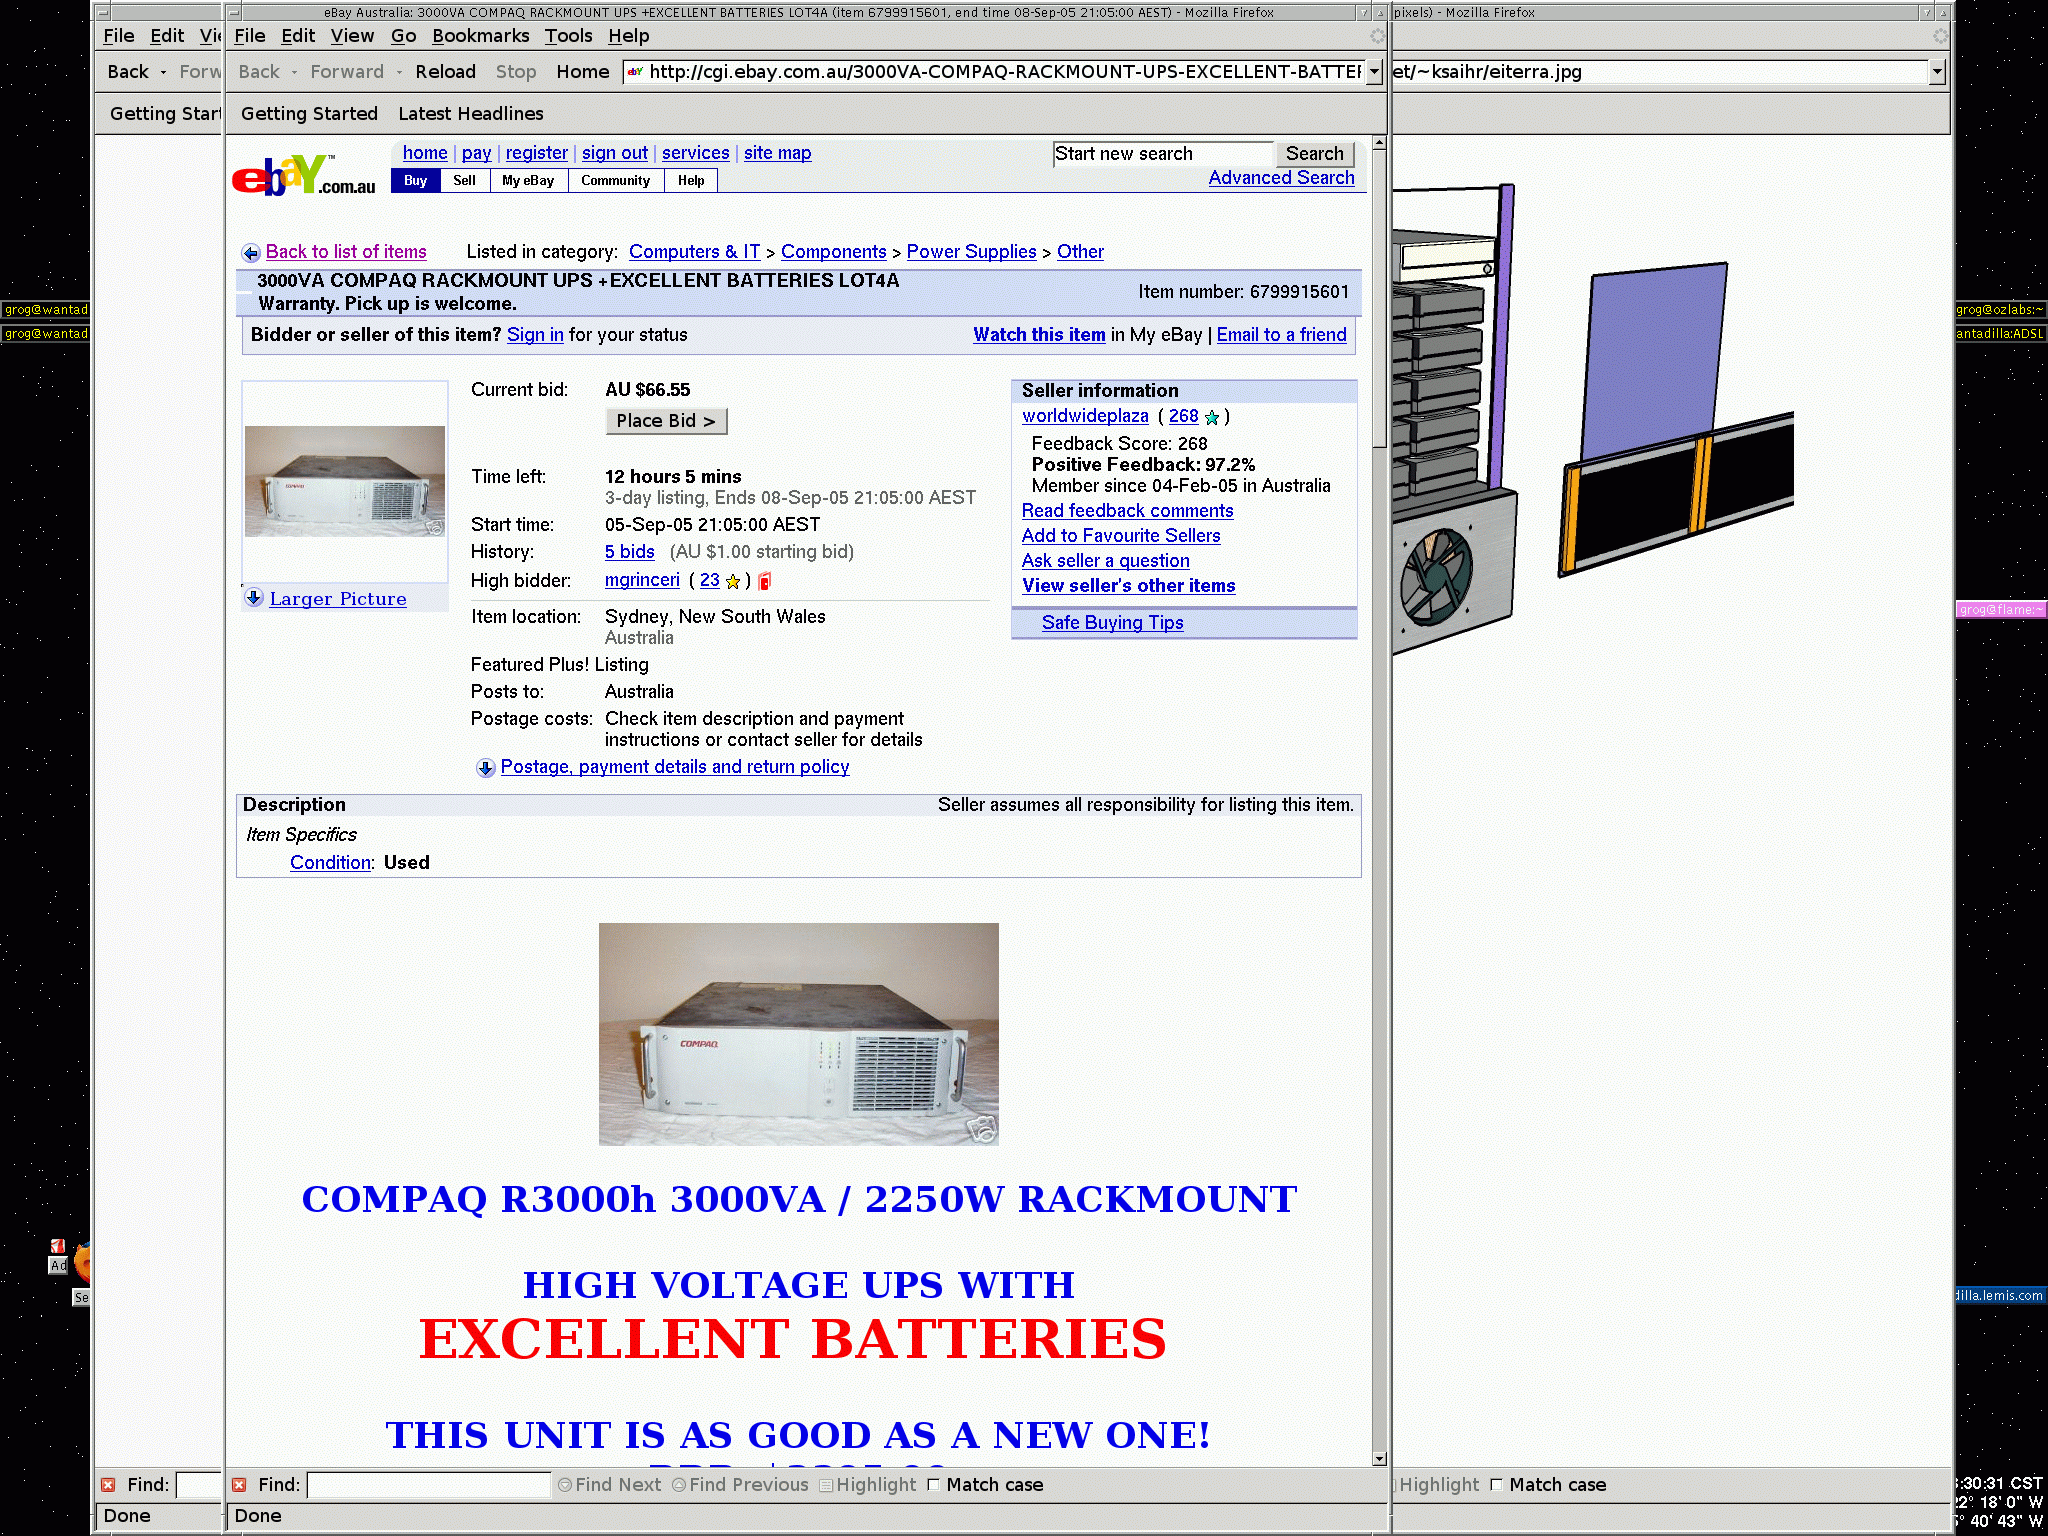
Task: Click the seller's teal feedback star icon
Action: point(1212,417)
